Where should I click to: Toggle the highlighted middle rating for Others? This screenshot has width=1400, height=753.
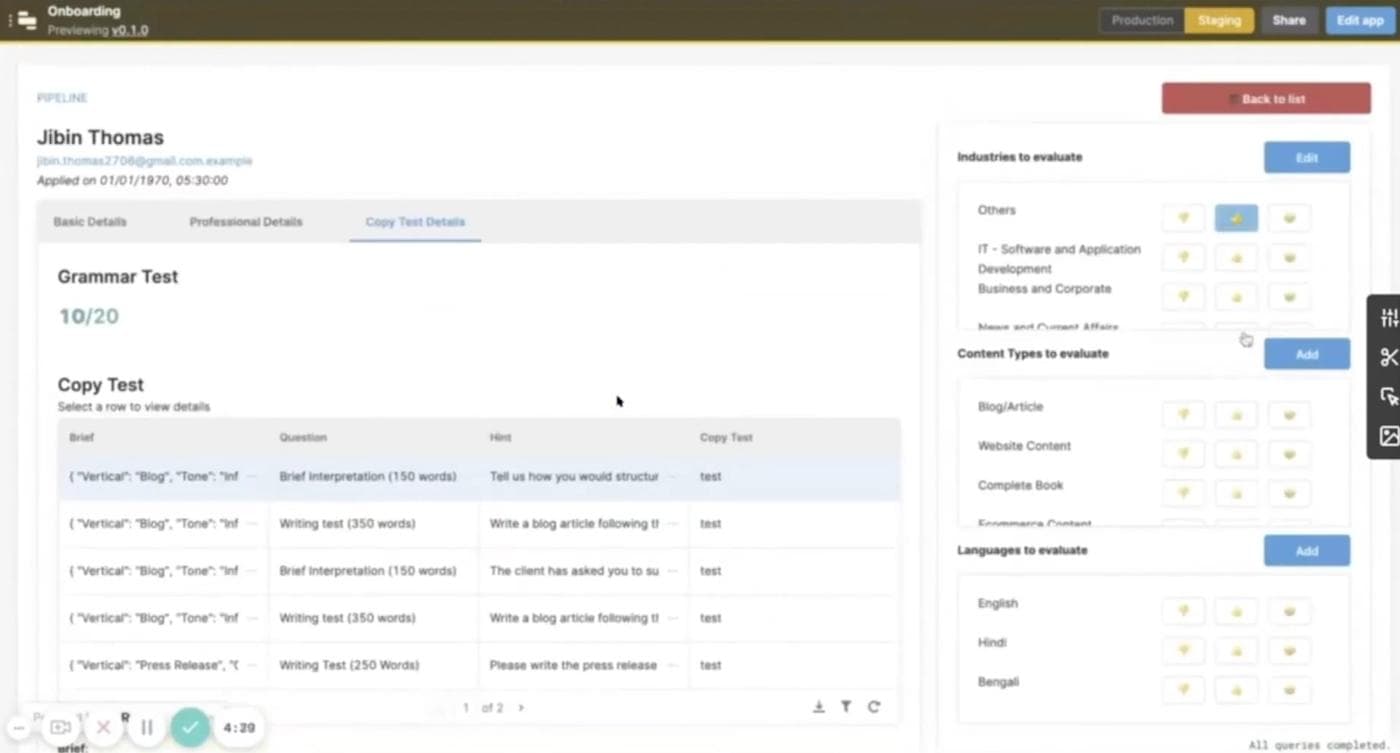point(1236,217)
